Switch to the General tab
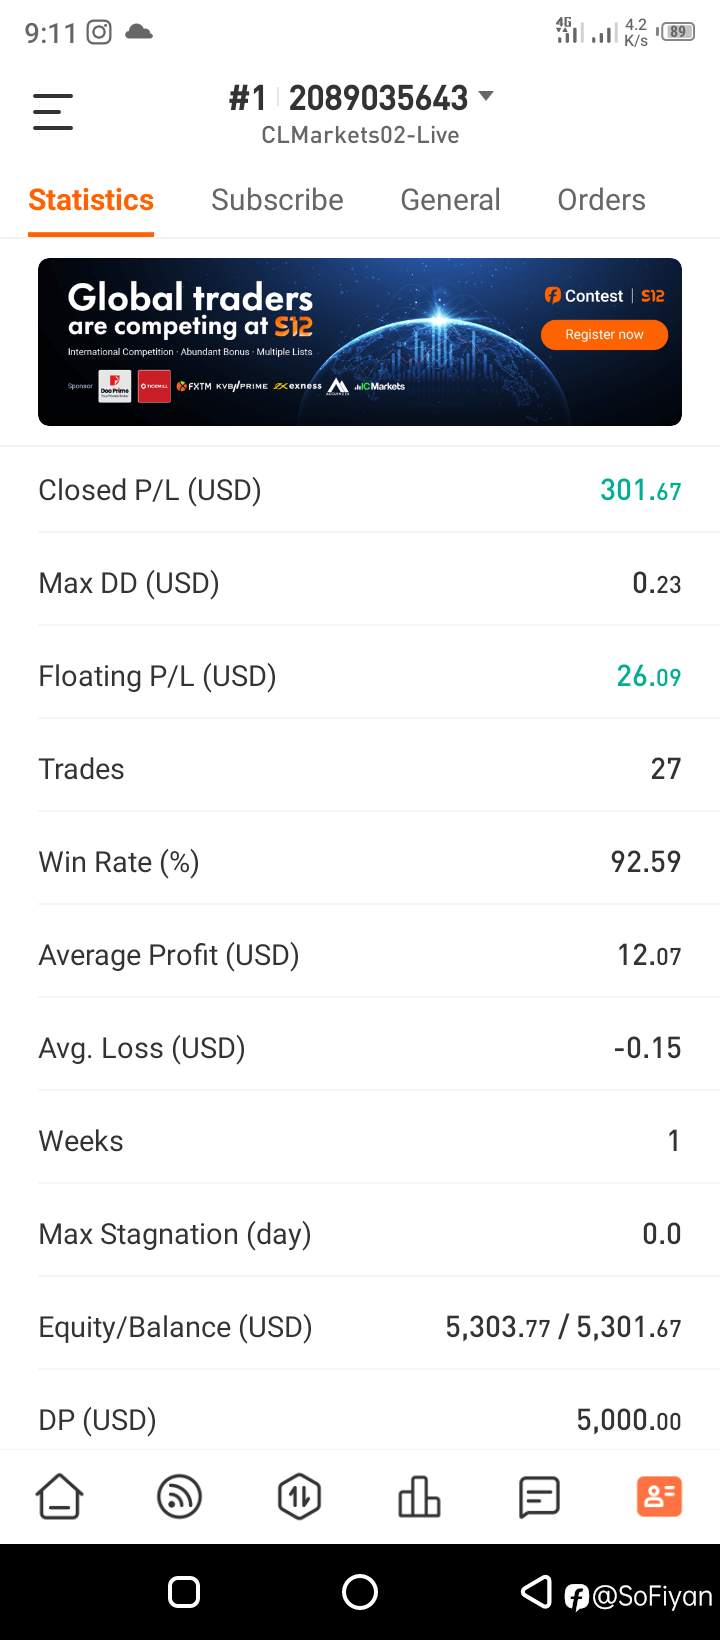 [450, 200]
